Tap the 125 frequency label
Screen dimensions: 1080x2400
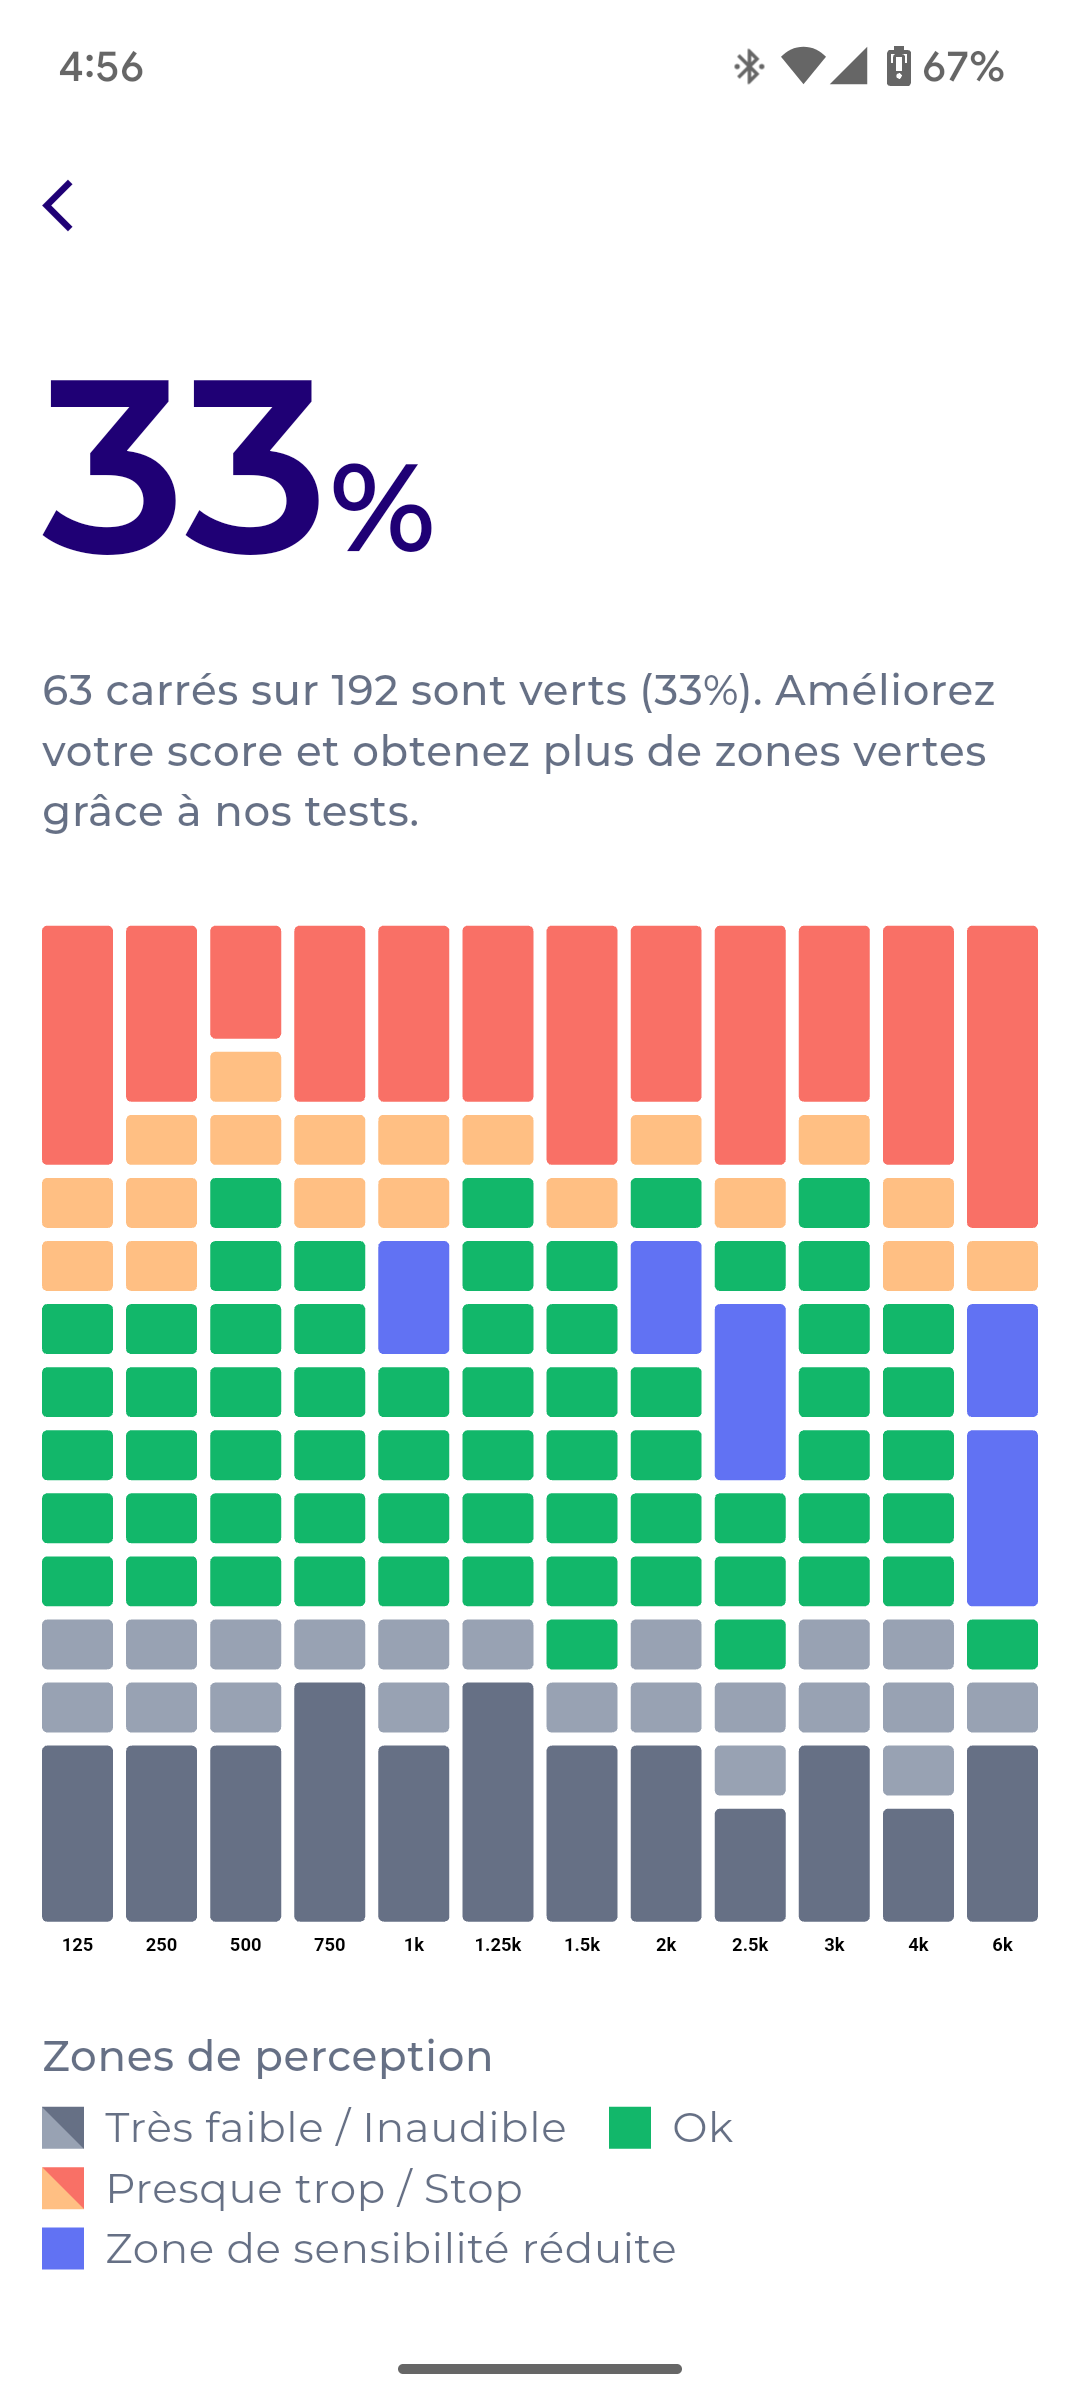point(77,1943)
